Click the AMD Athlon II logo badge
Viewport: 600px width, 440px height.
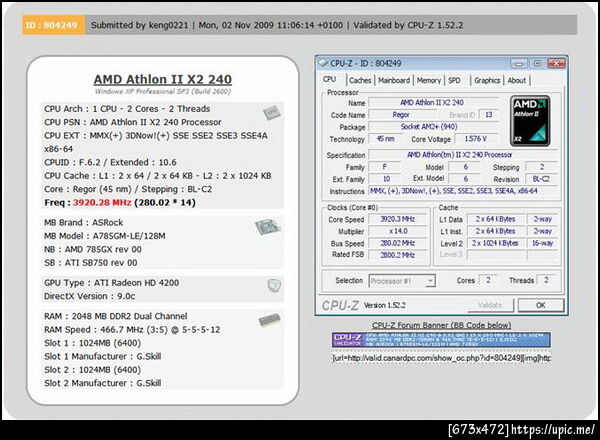coord(530,121)
